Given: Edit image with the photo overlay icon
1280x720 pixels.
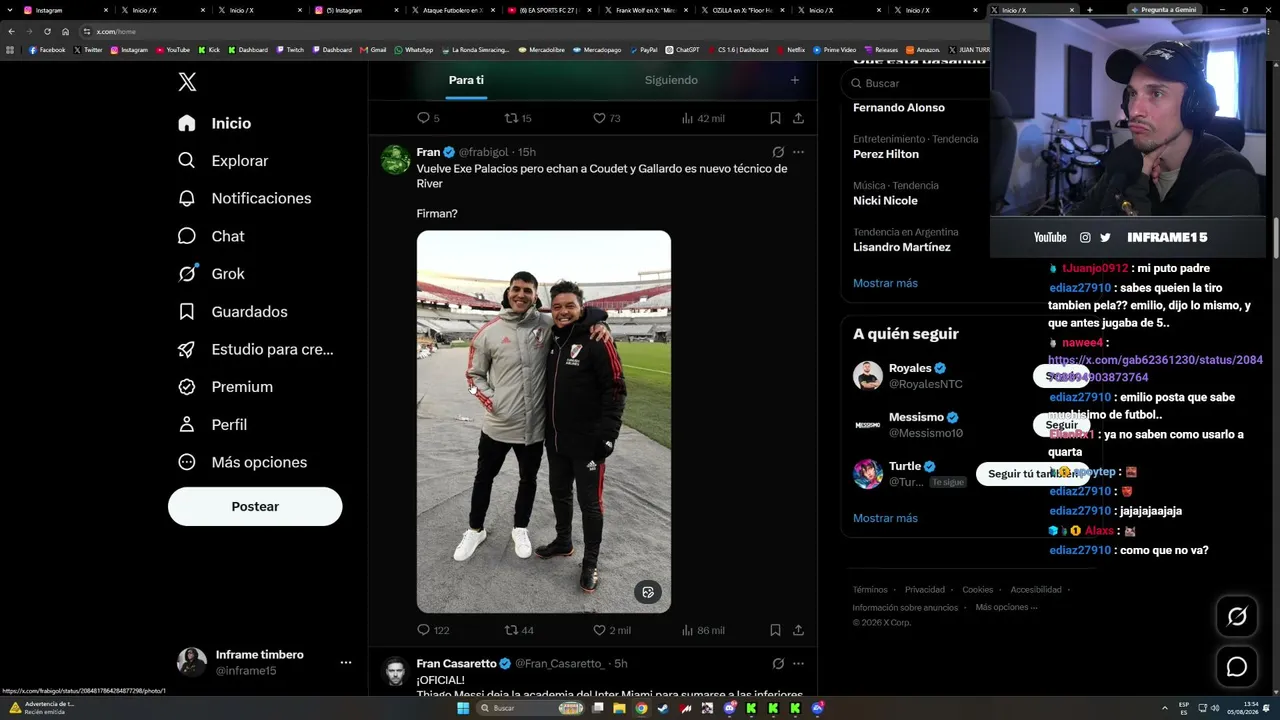Looking at the screenshot, I should (648, 592).
